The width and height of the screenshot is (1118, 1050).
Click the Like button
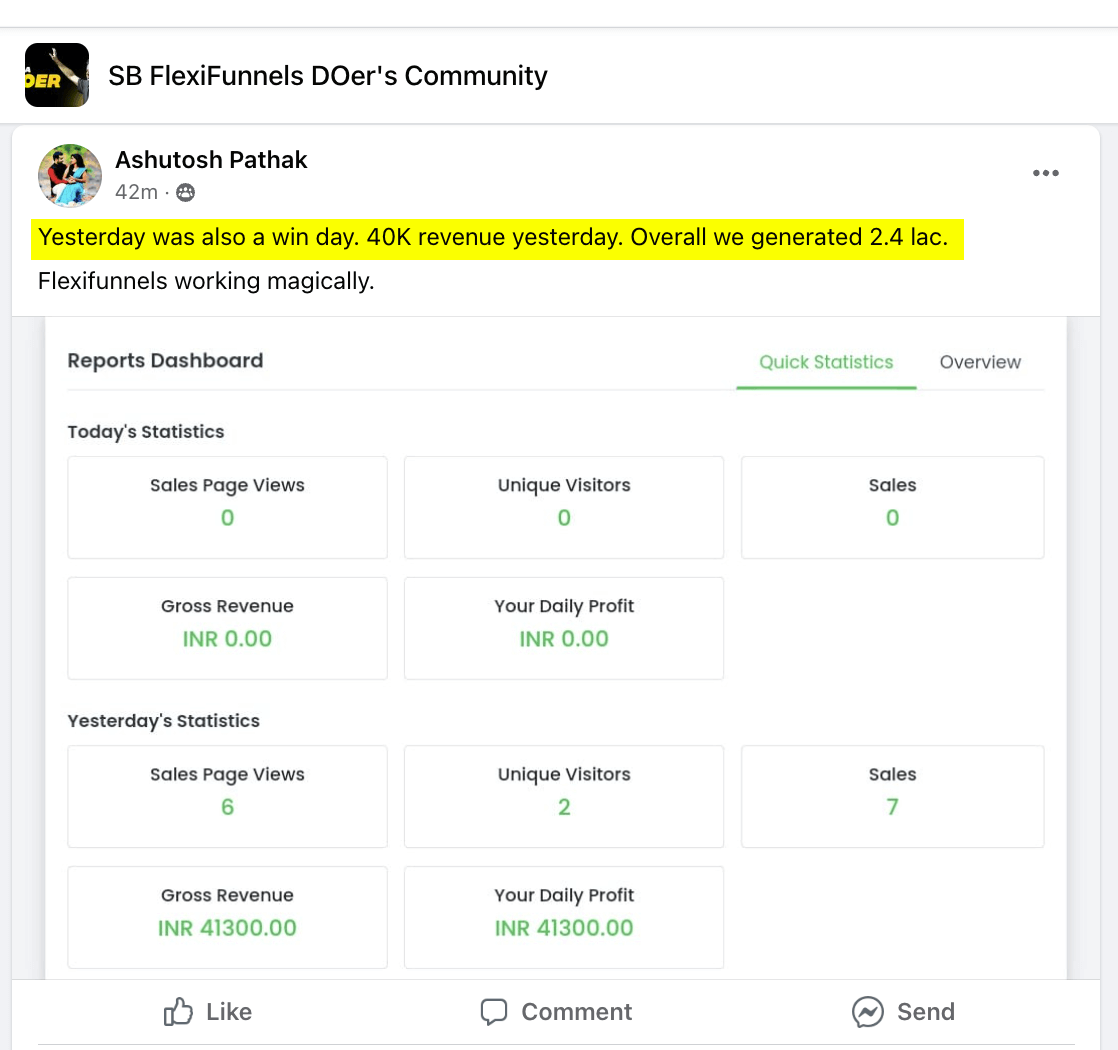click(207, 1011)
